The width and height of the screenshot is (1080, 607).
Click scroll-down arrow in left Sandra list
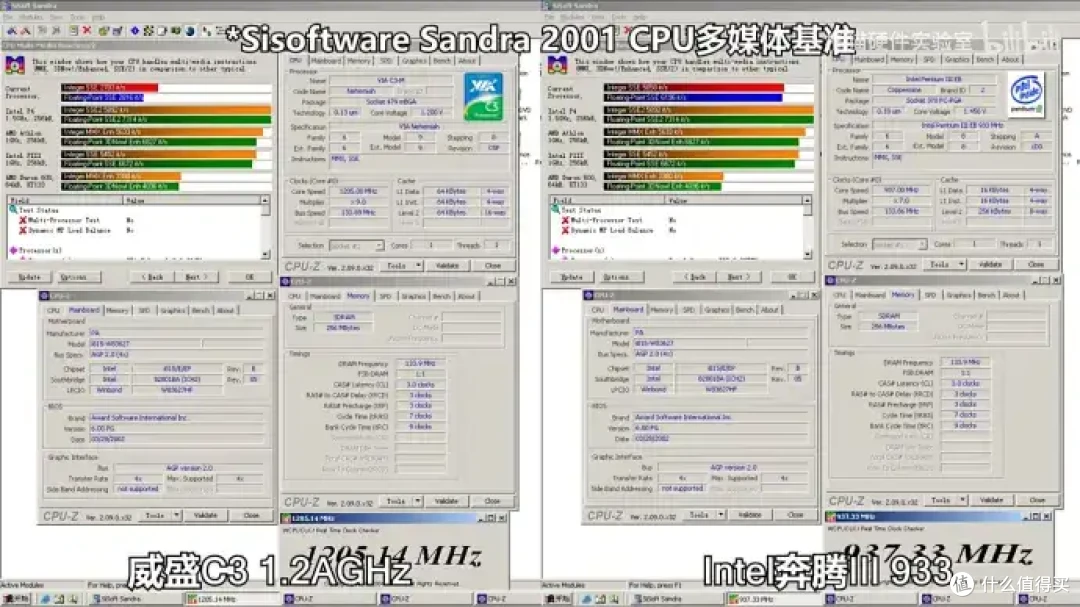click(265, 254)
